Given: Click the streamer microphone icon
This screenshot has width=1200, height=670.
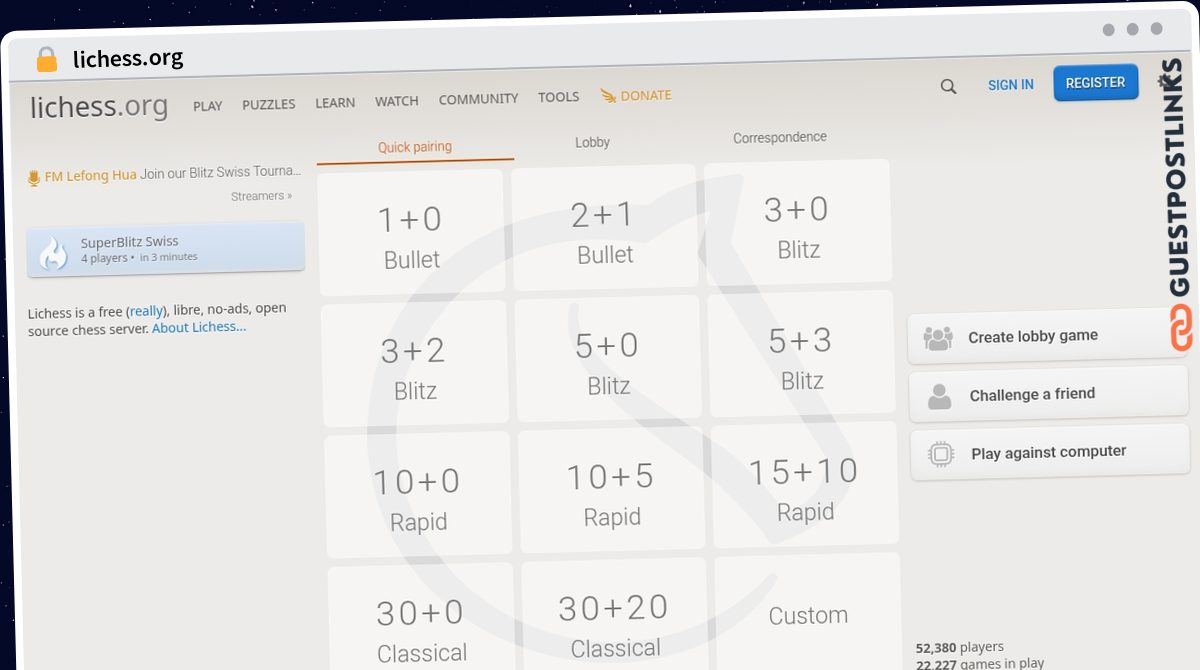Looking at the screenshot, I should click(x=34, y=178).
